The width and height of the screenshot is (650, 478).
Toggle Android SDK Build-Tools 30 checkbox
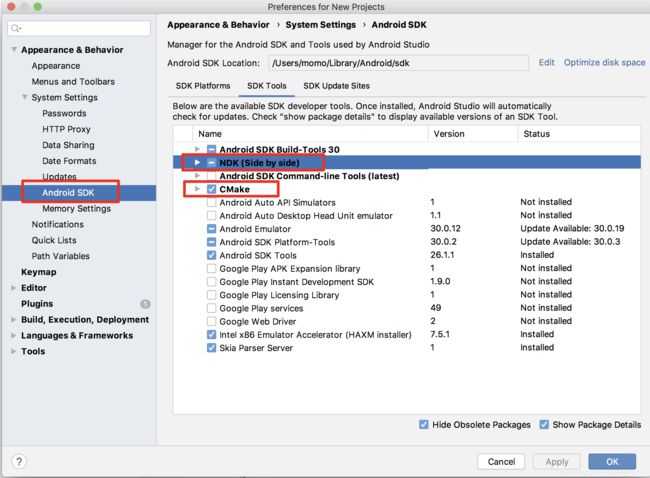[x=211, y=149]
